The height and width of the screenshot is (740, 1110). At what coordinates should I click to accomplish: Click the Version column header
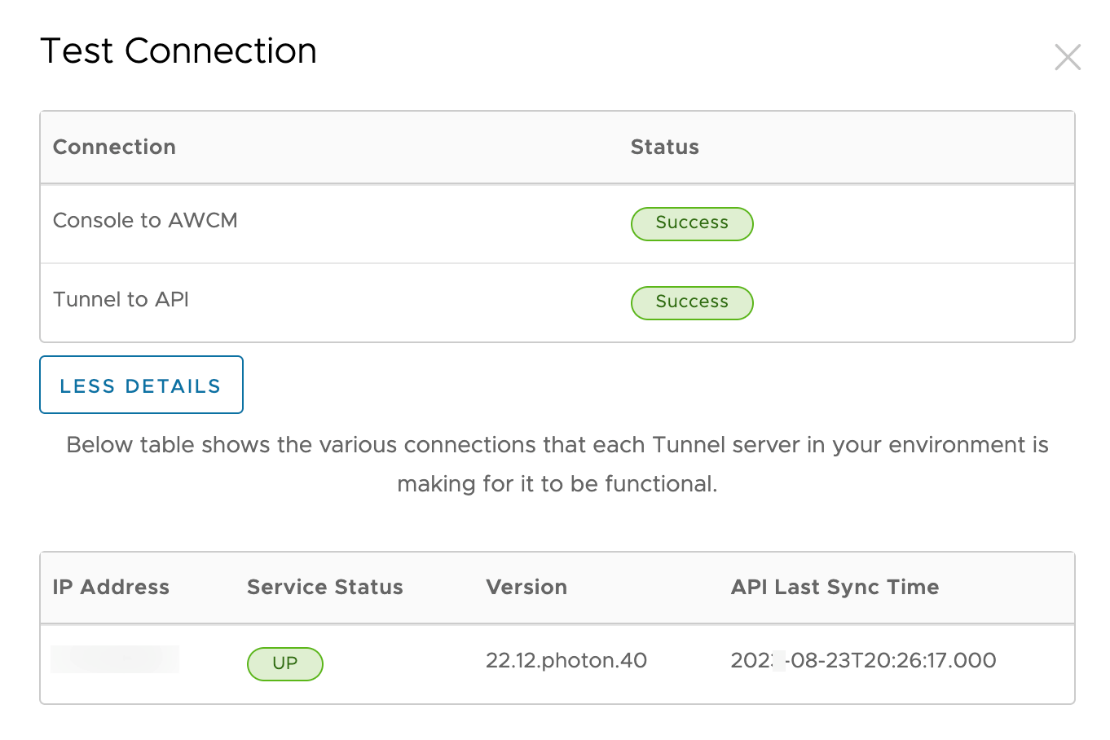click(526, 588)
